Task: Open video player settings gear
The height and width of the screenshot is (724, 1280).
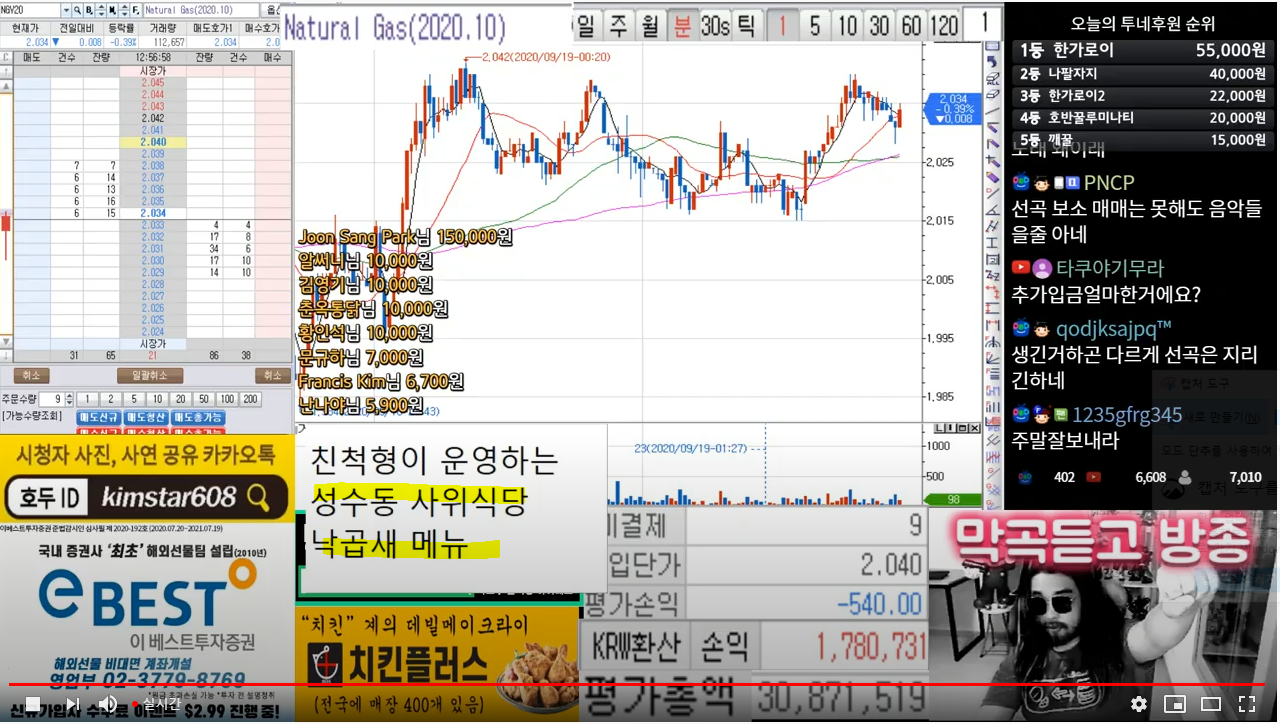Action: [x=1139, y=703]
